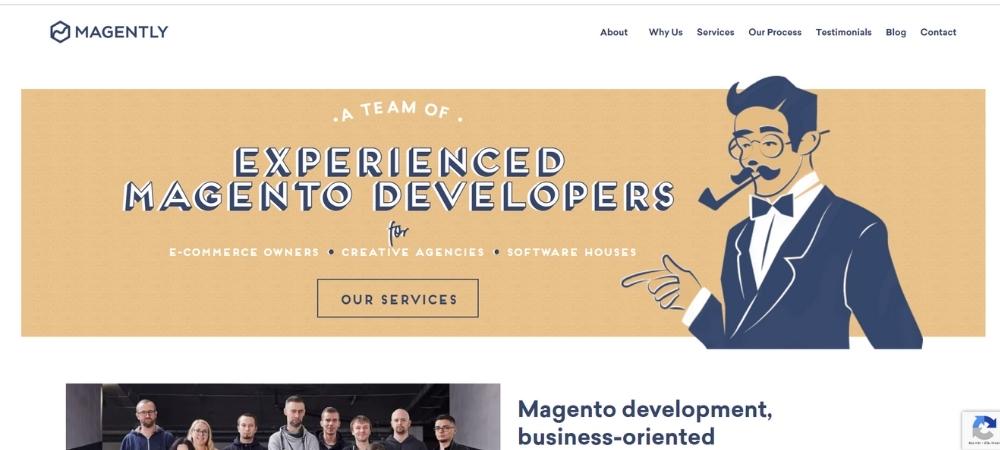
Task: Click the MAGENTLY wordmark text
Action: click(x=122, y=32)
